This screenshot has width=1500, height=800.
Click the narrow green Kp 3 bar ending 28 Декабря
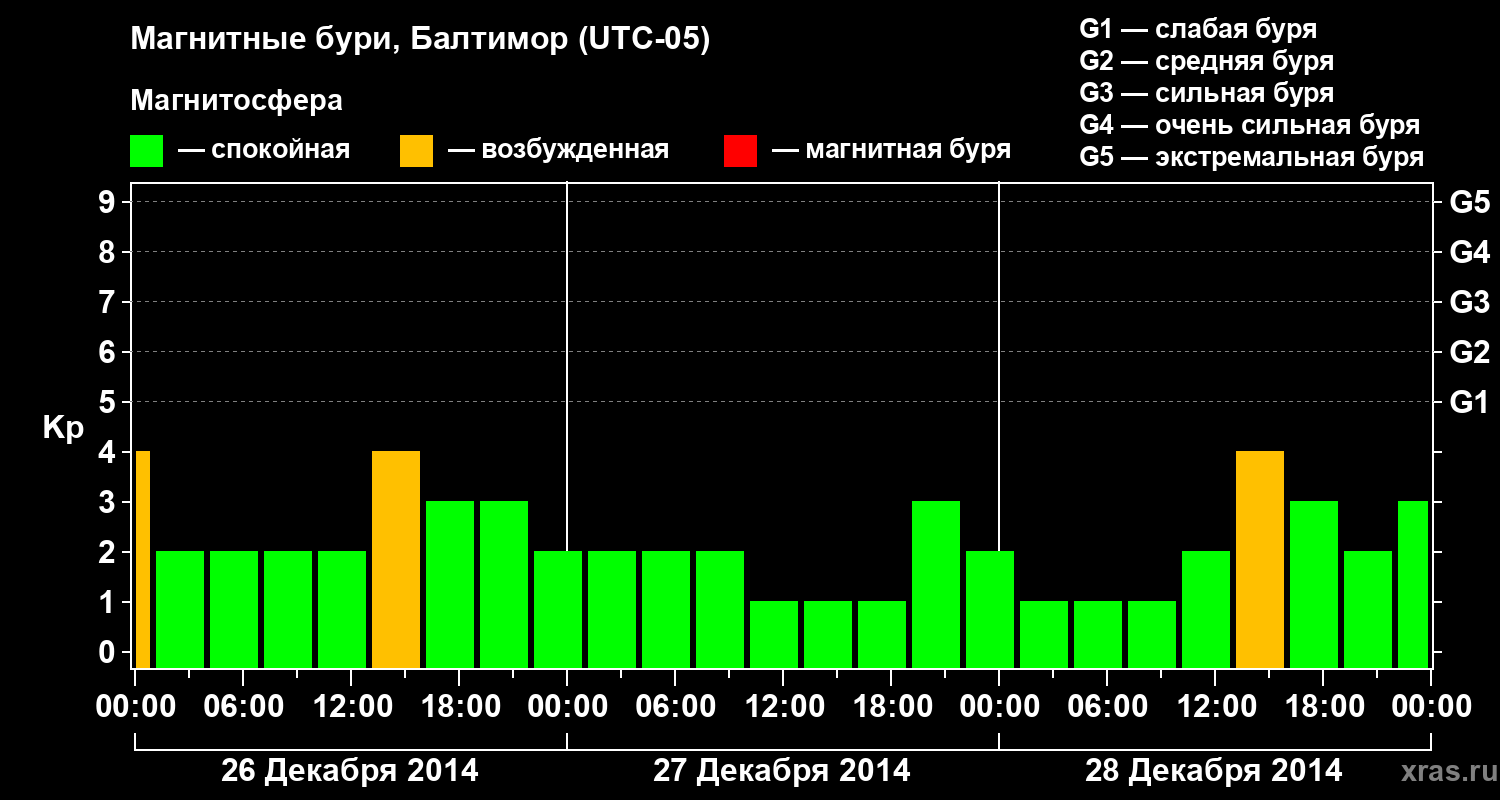pos(1413,585)
